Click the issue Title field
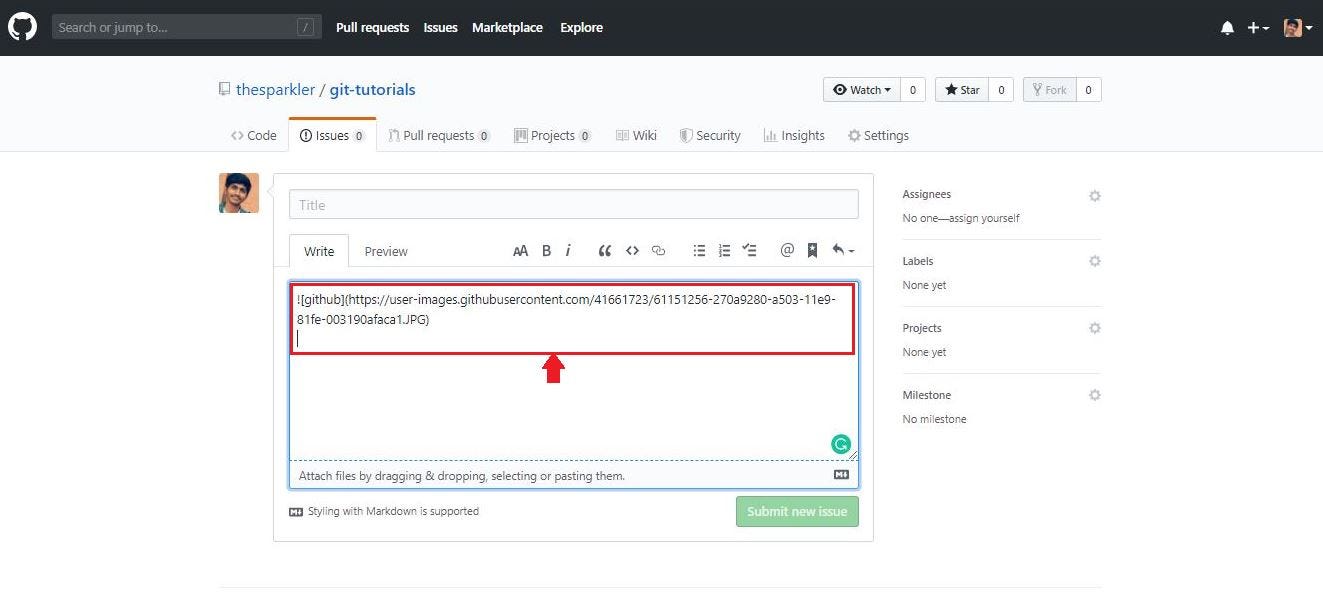The height and width of the screenshot is (598, 1323). point(574,204)
